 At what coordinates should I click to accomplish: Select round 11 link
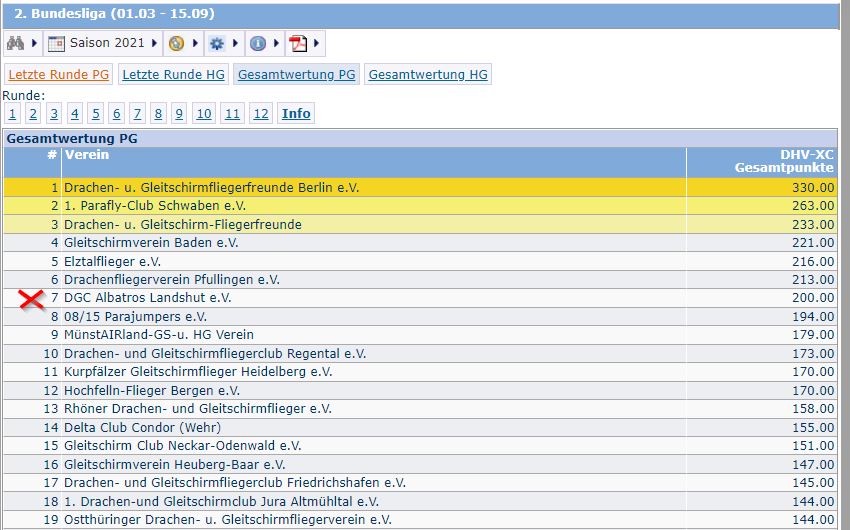pos(232,114)
